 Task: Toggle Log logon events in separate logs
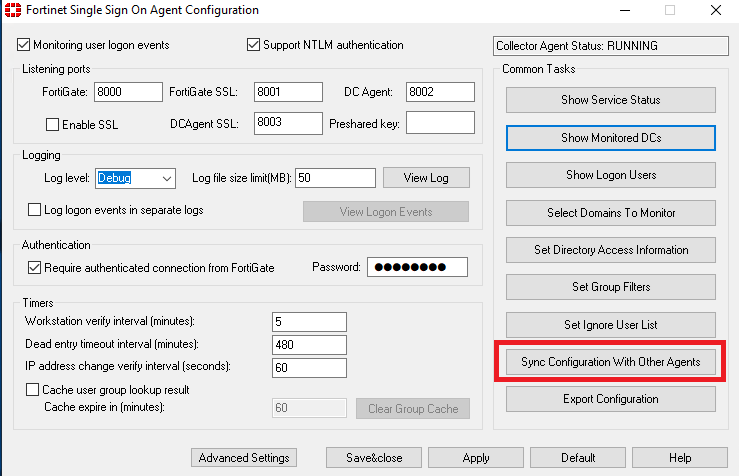34,210
